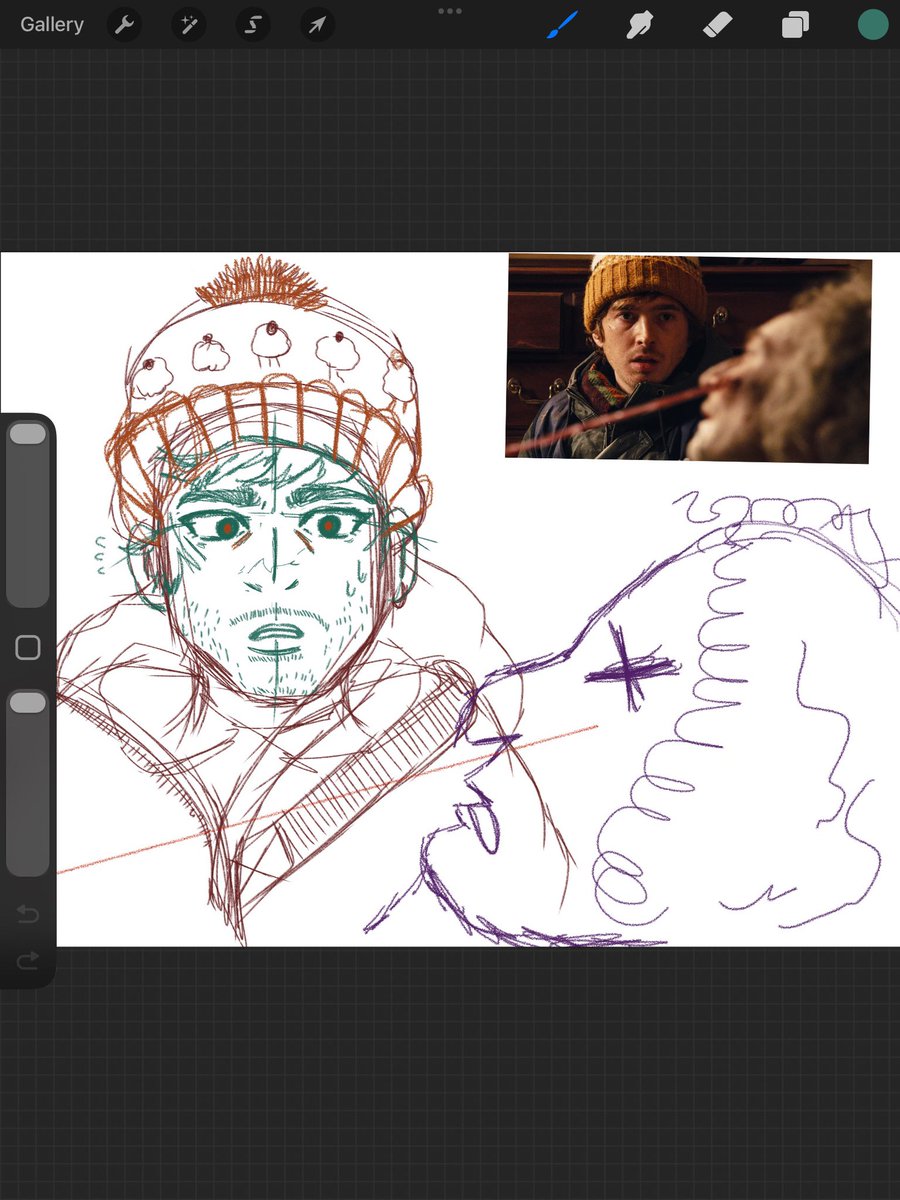
Task: Redo the last action
Action: click(28, 961)
